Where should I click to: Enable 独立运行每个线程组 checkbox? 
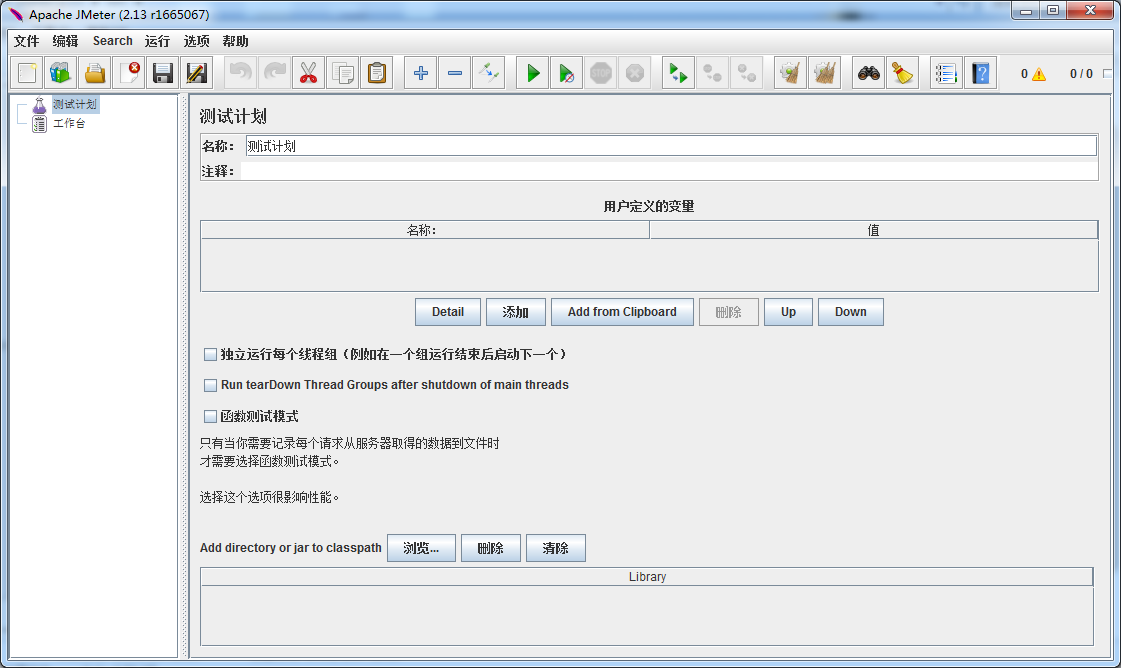click(x=210, y=355)
